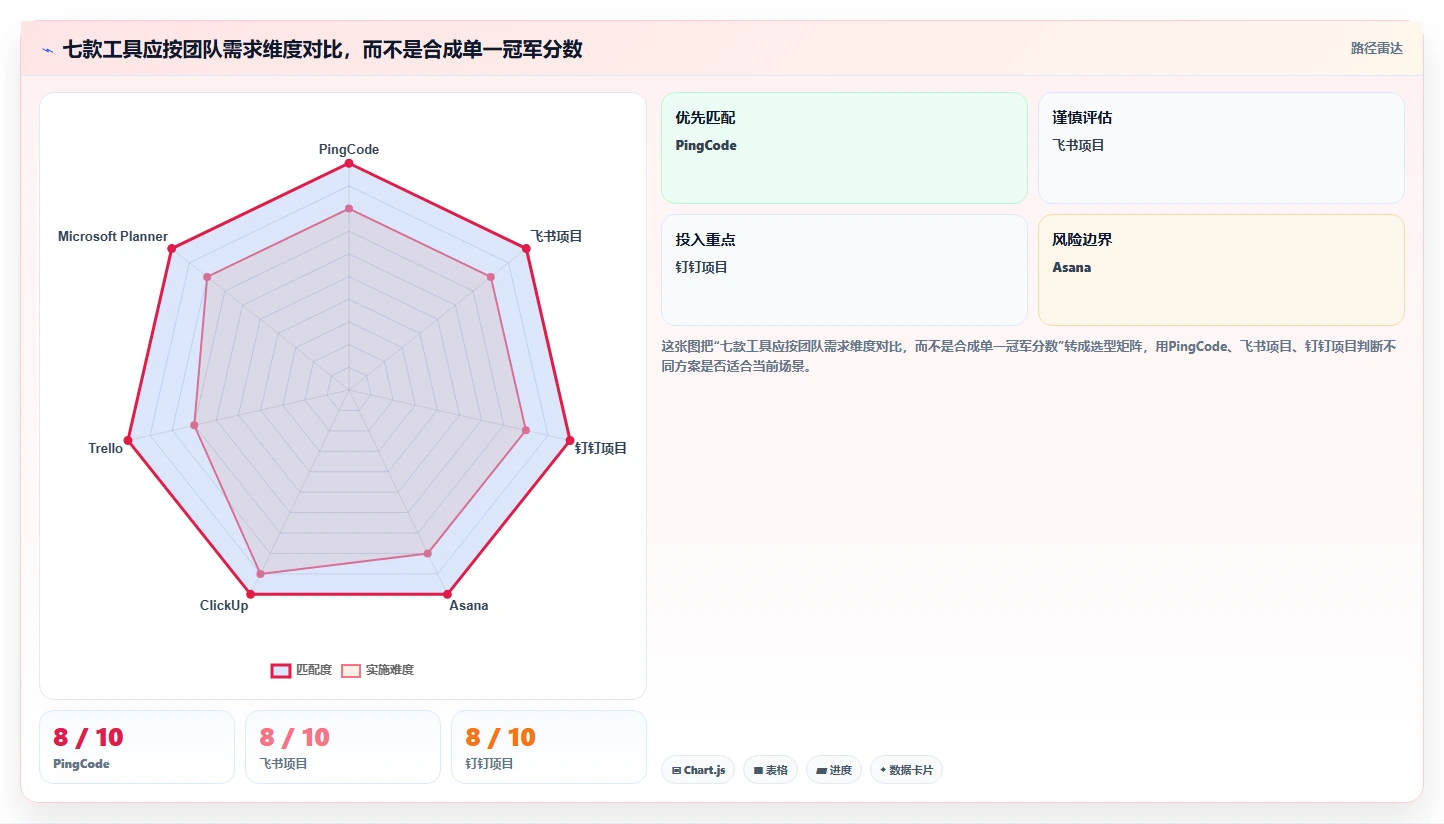This screenshot has width=1444, height=824.
Task: Select the 进度 tag
Action: [x=834, y=770]
